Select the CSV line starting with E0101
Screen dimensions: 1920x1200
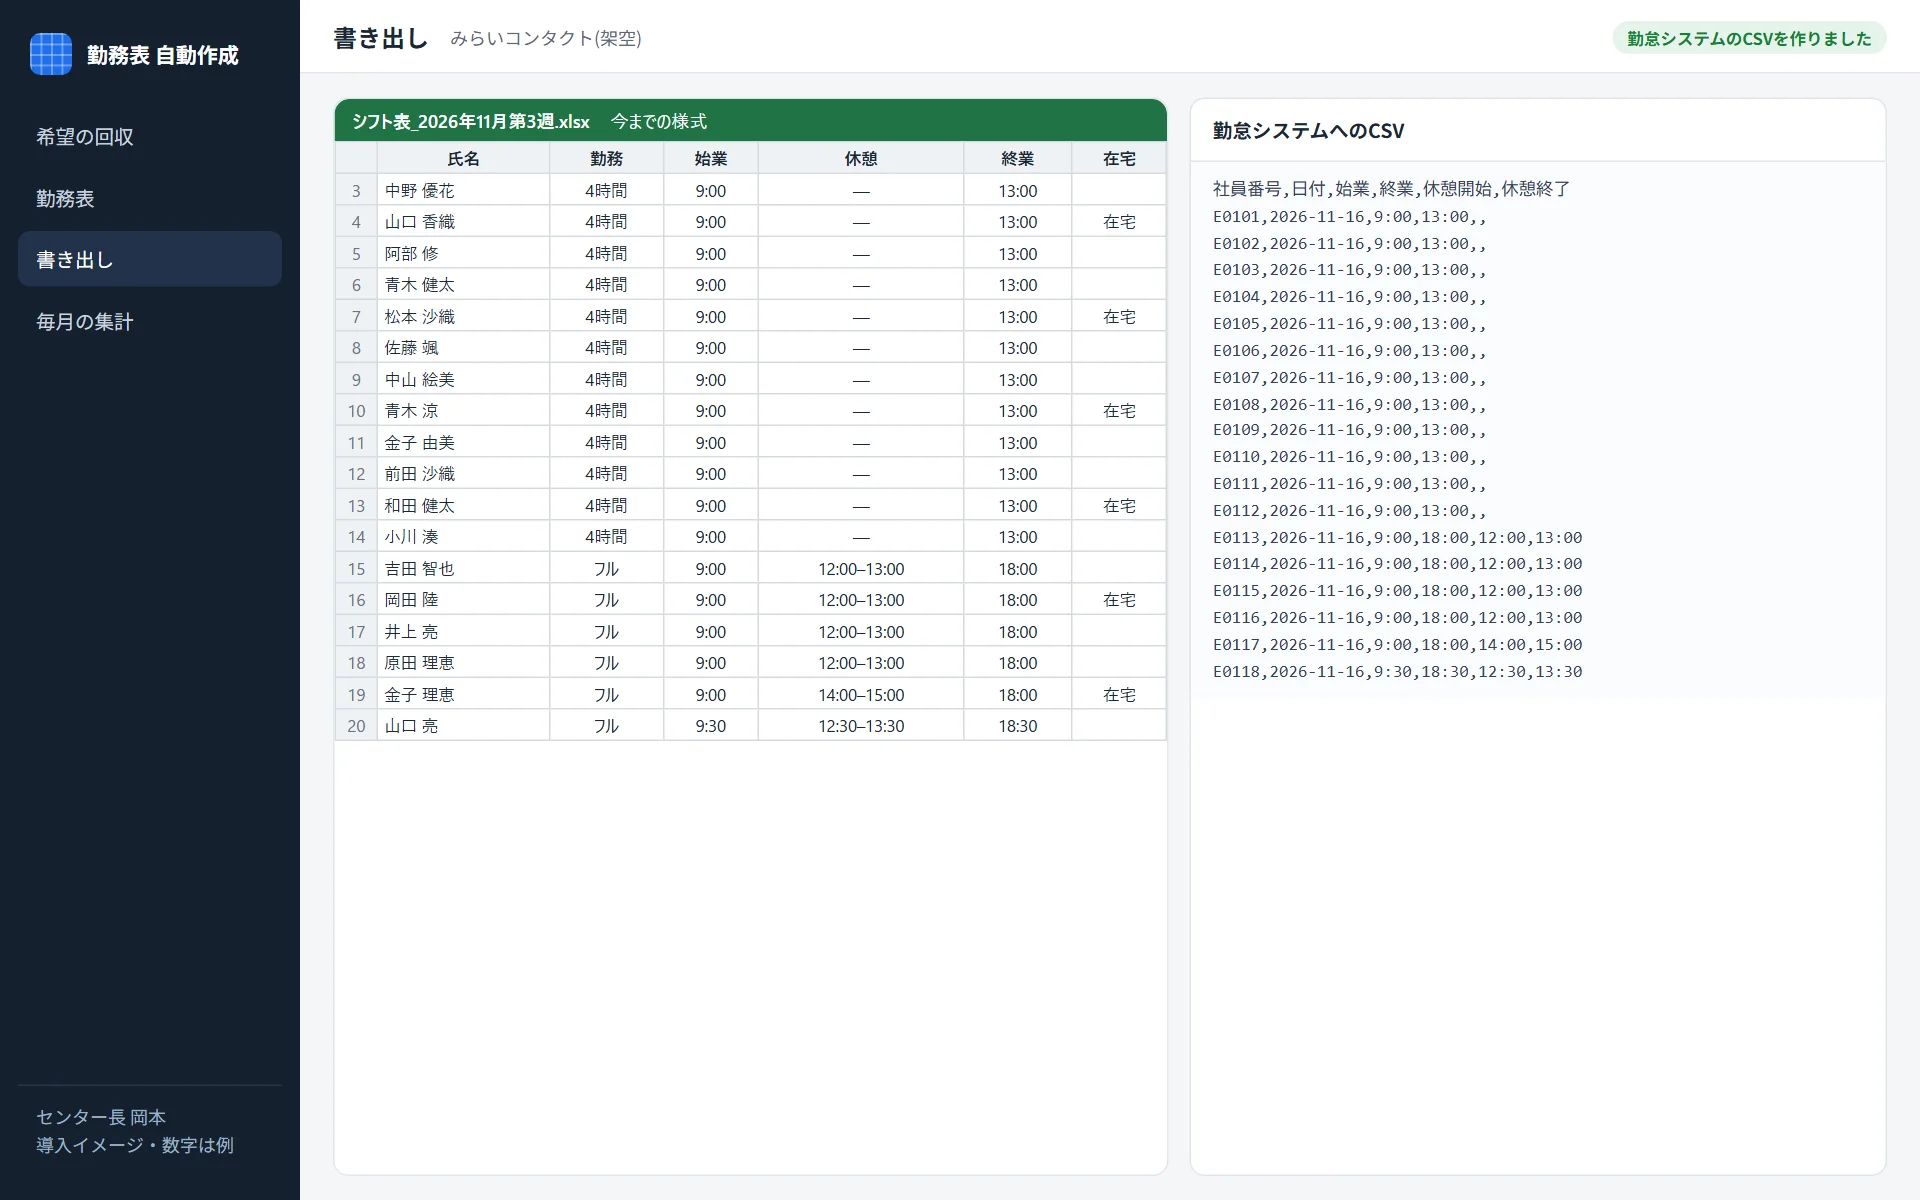pos(1349,216)
